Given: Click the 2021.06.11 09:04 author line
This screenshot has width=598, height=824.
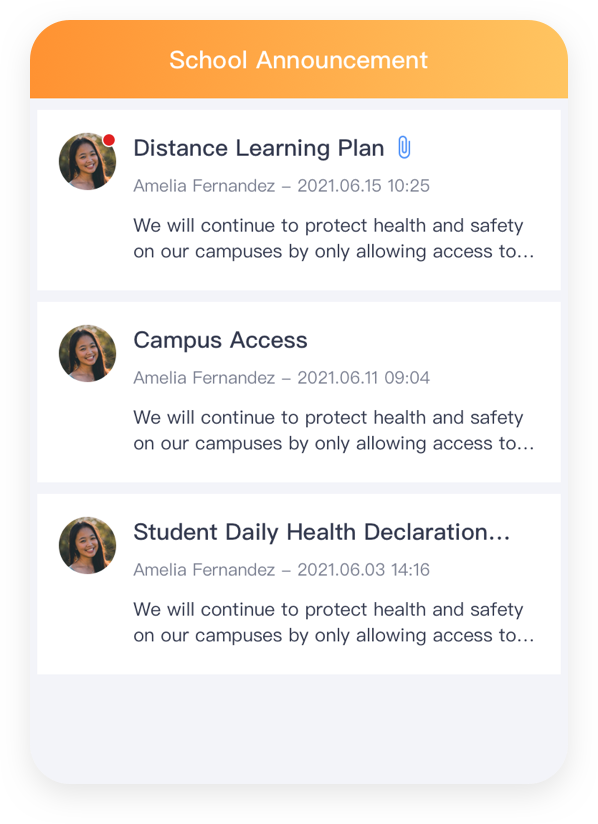Looking at the screenshot, I should [x=282, y=377].
